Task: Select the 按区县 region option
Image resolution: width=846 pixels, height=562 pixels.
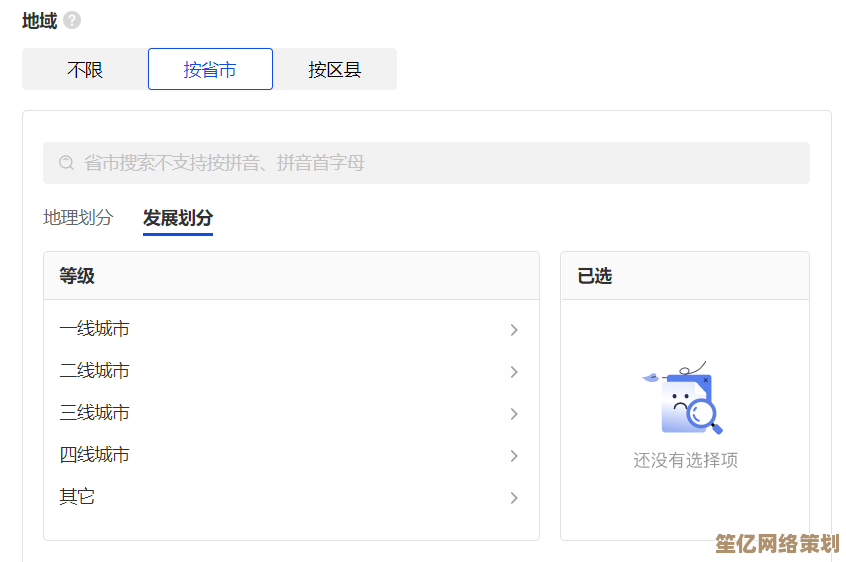Action: [x=335, y=70]
